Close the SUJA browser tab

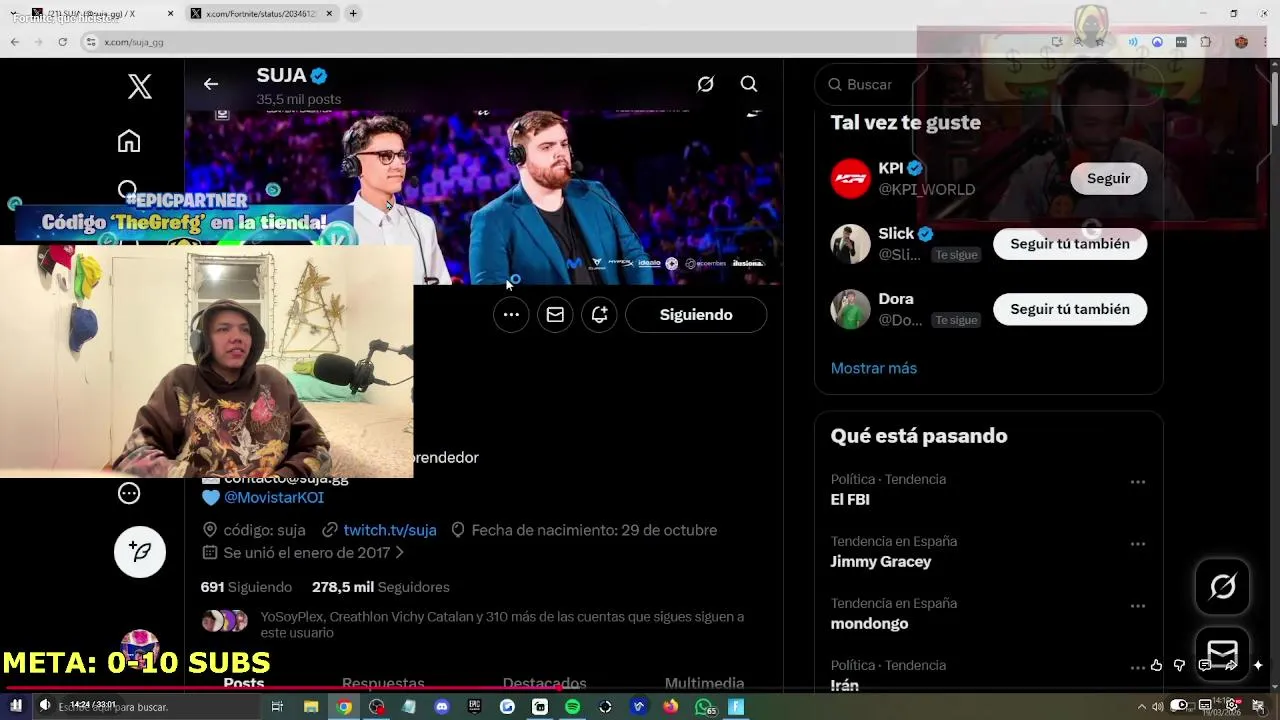pyautogui.click(x=170, y=14)
